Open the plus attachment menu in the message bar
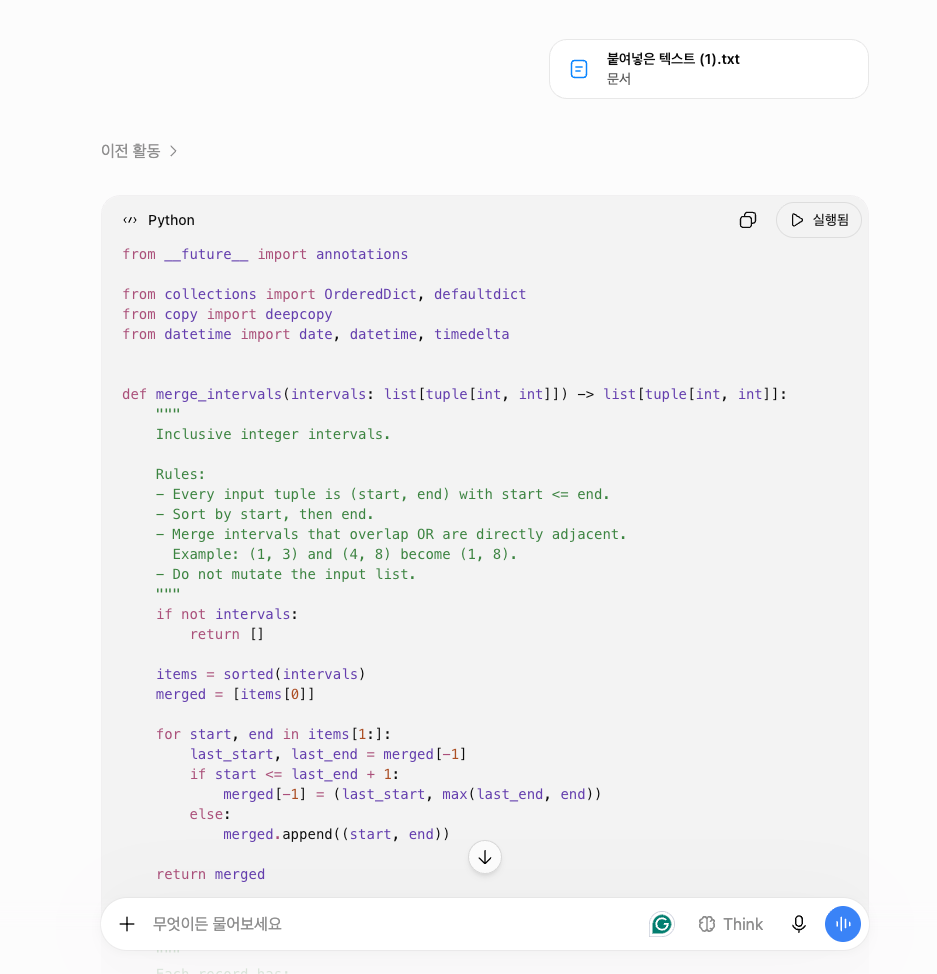The width and height of the screenshot is (937, 974). (127, 924)
